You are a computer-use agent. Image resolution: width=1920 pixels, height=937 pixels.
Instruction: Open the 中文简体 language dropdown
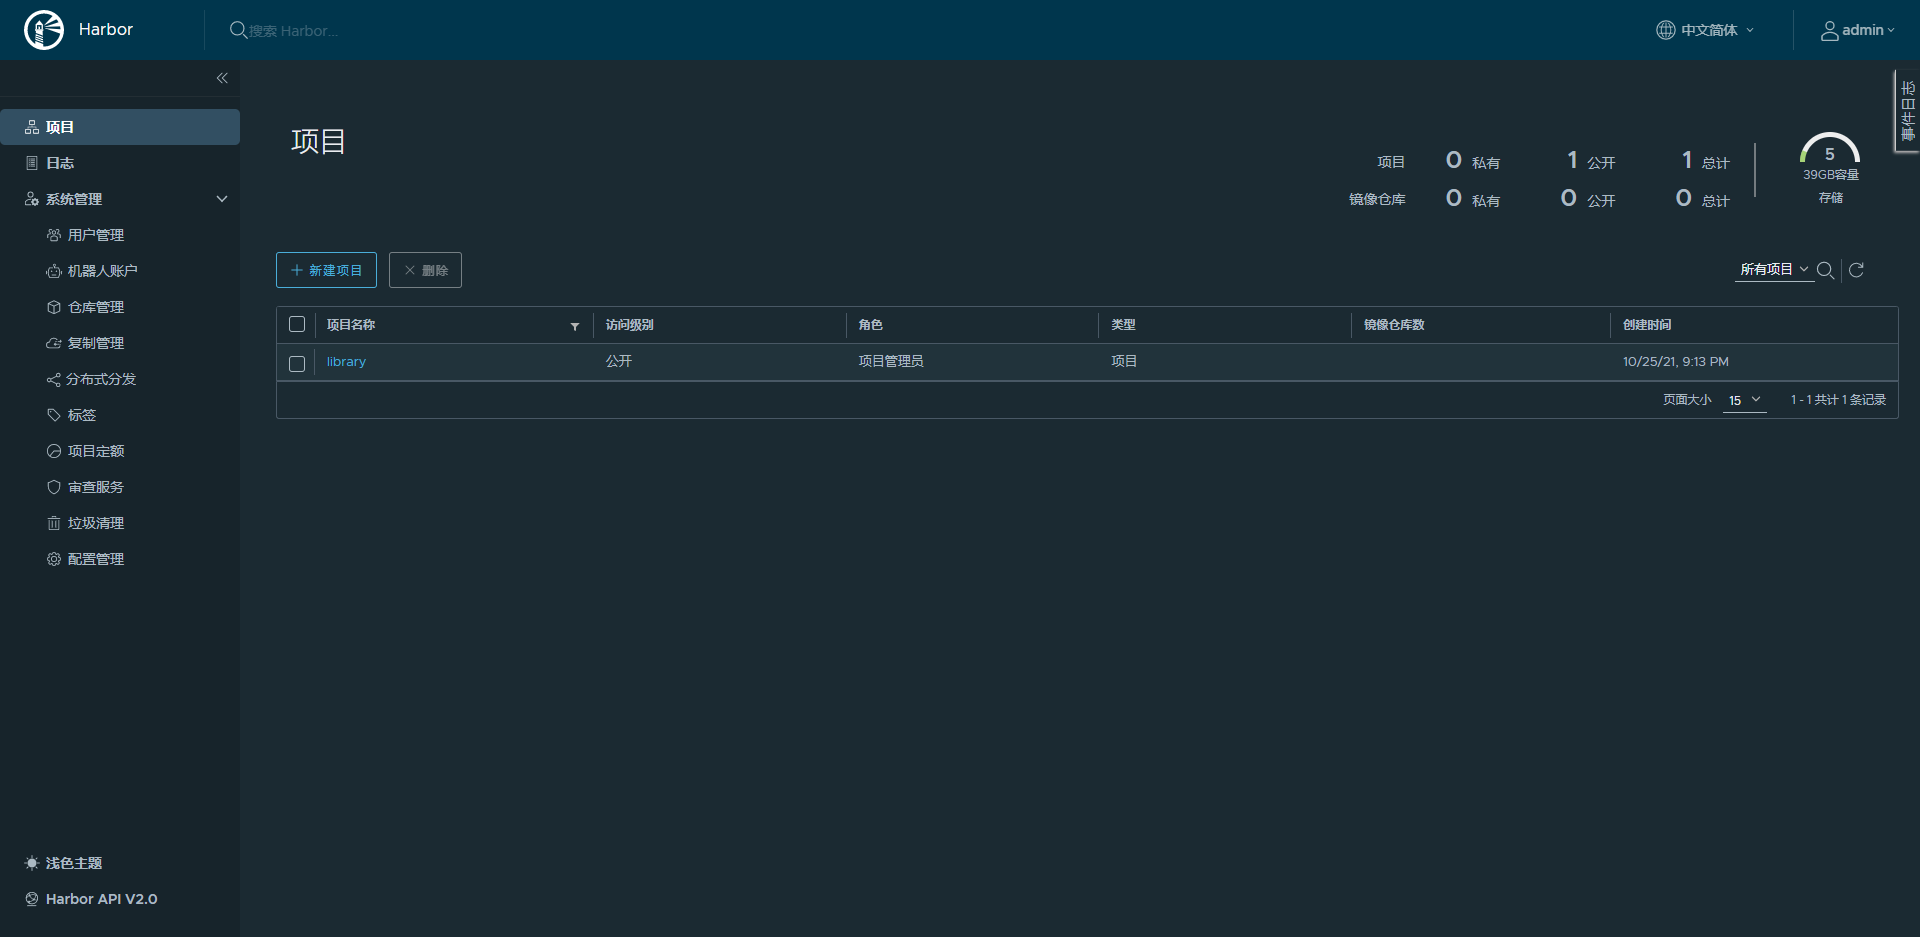[1706, 30]
